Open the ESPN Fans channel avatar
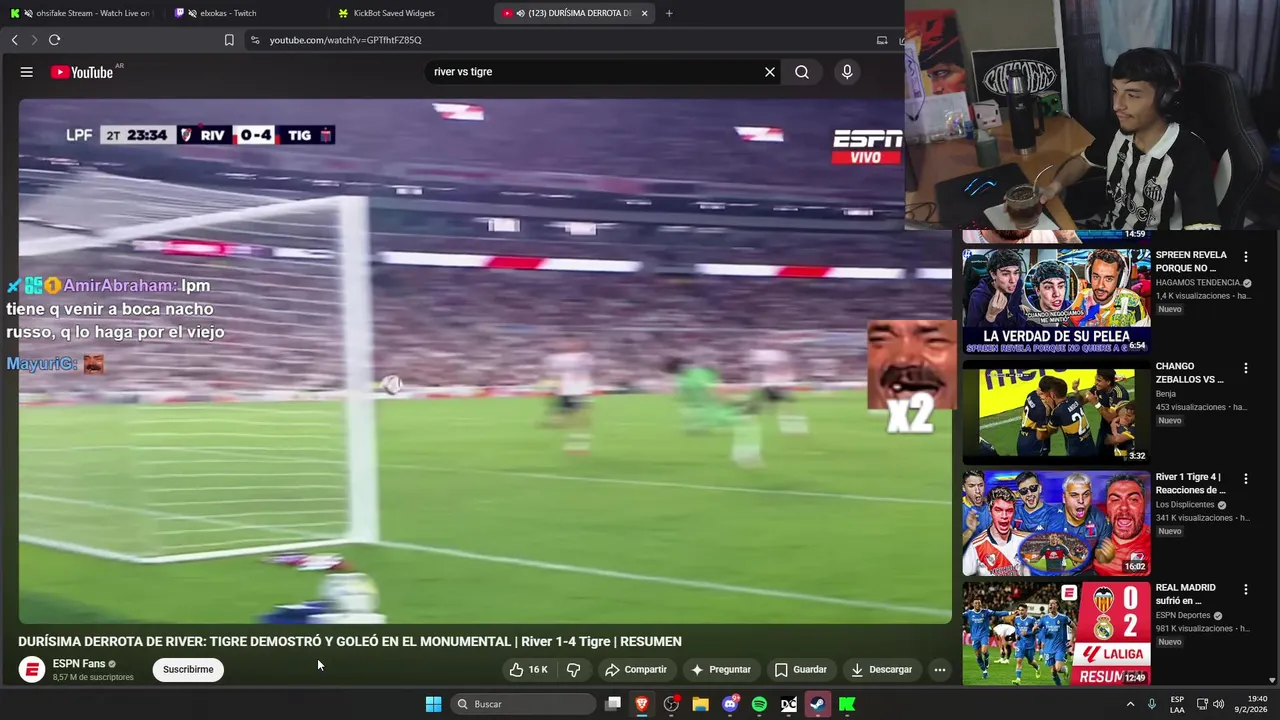Viewport: 1280px width, 720px height. pos(32,670)
